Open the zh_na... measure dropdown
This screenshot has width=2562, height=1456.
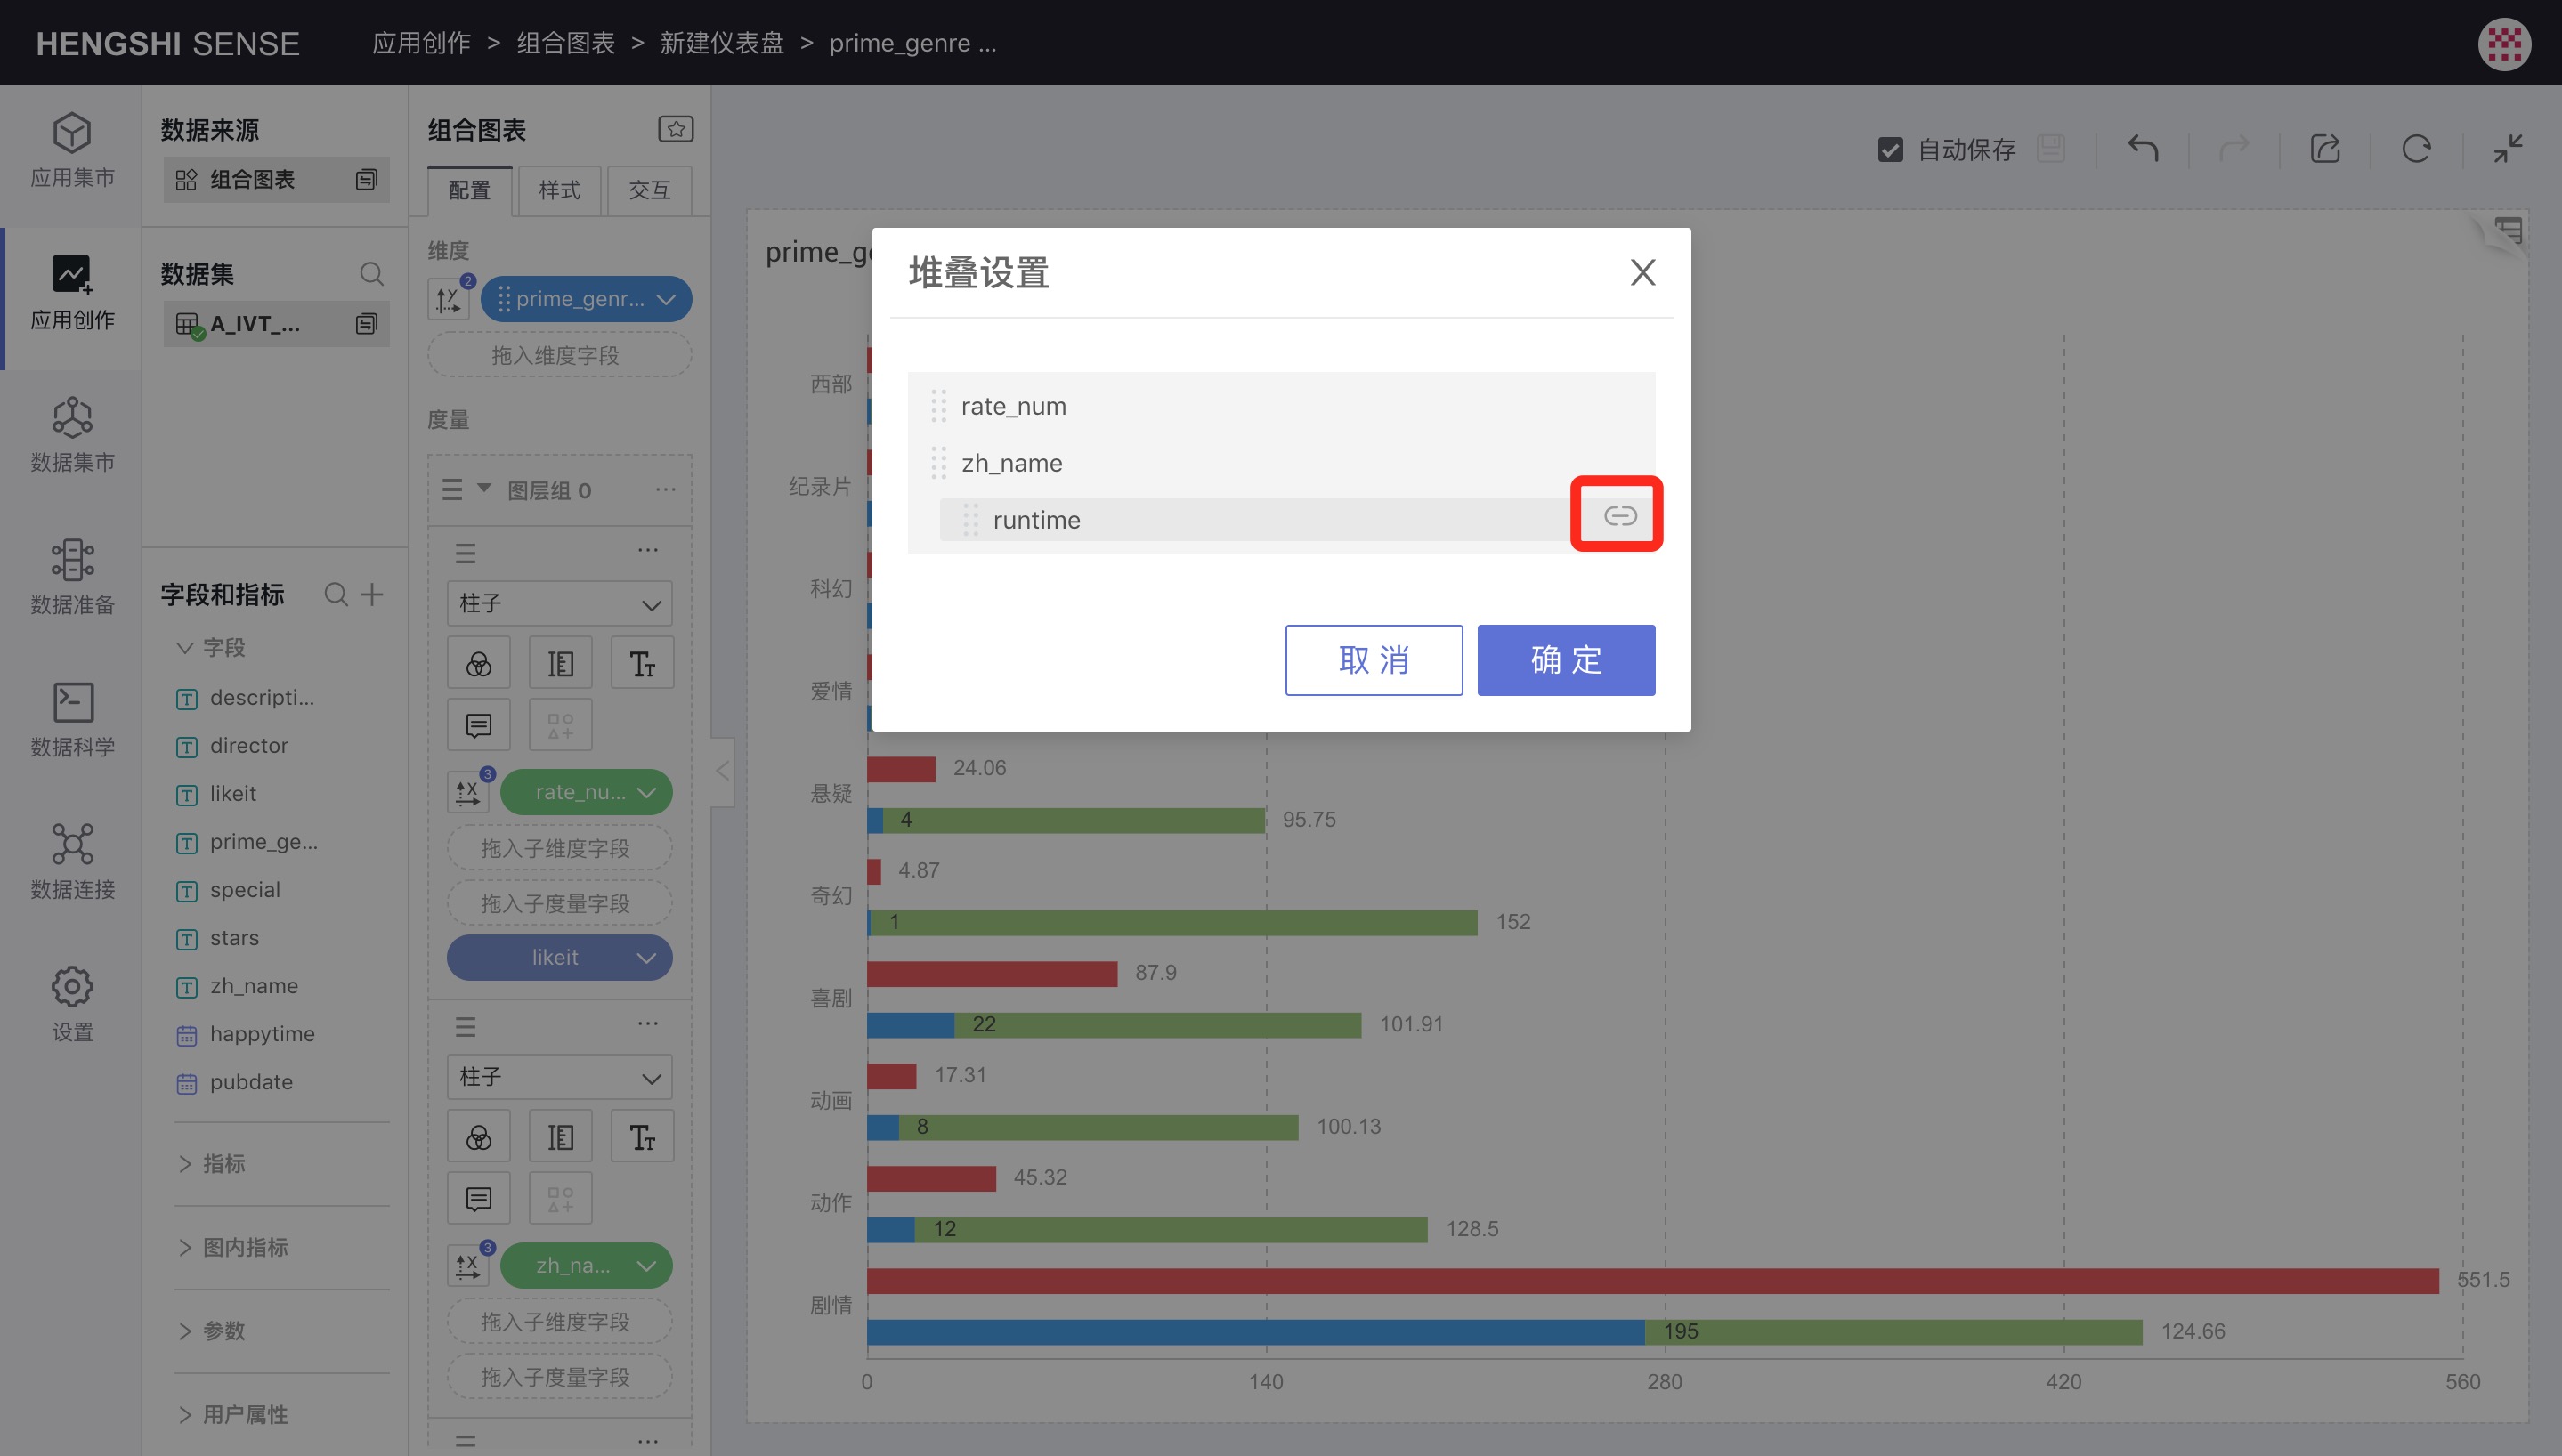click(646, 1266)
